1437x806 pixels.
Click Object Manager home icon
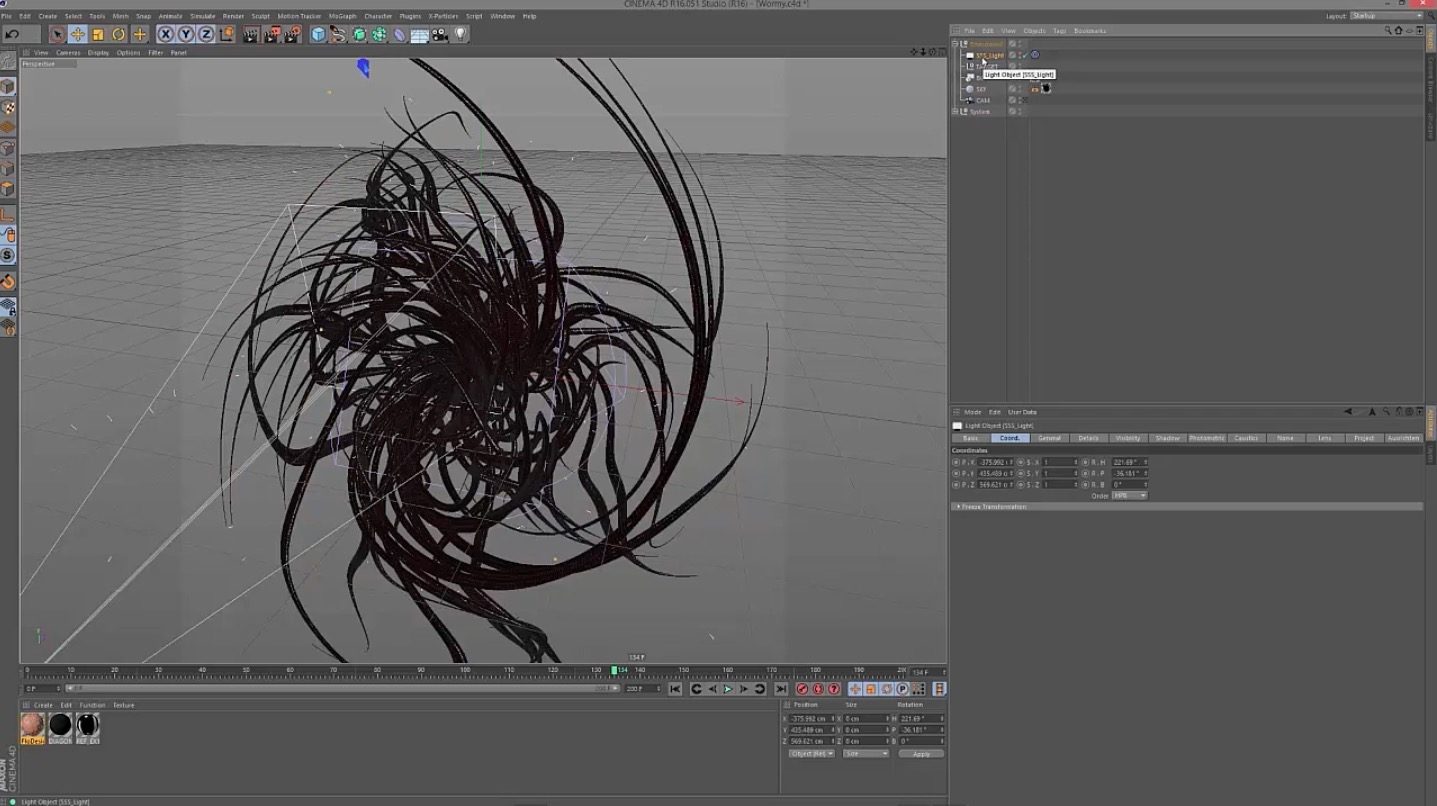pyautogui.click(x=1398, y=31)
